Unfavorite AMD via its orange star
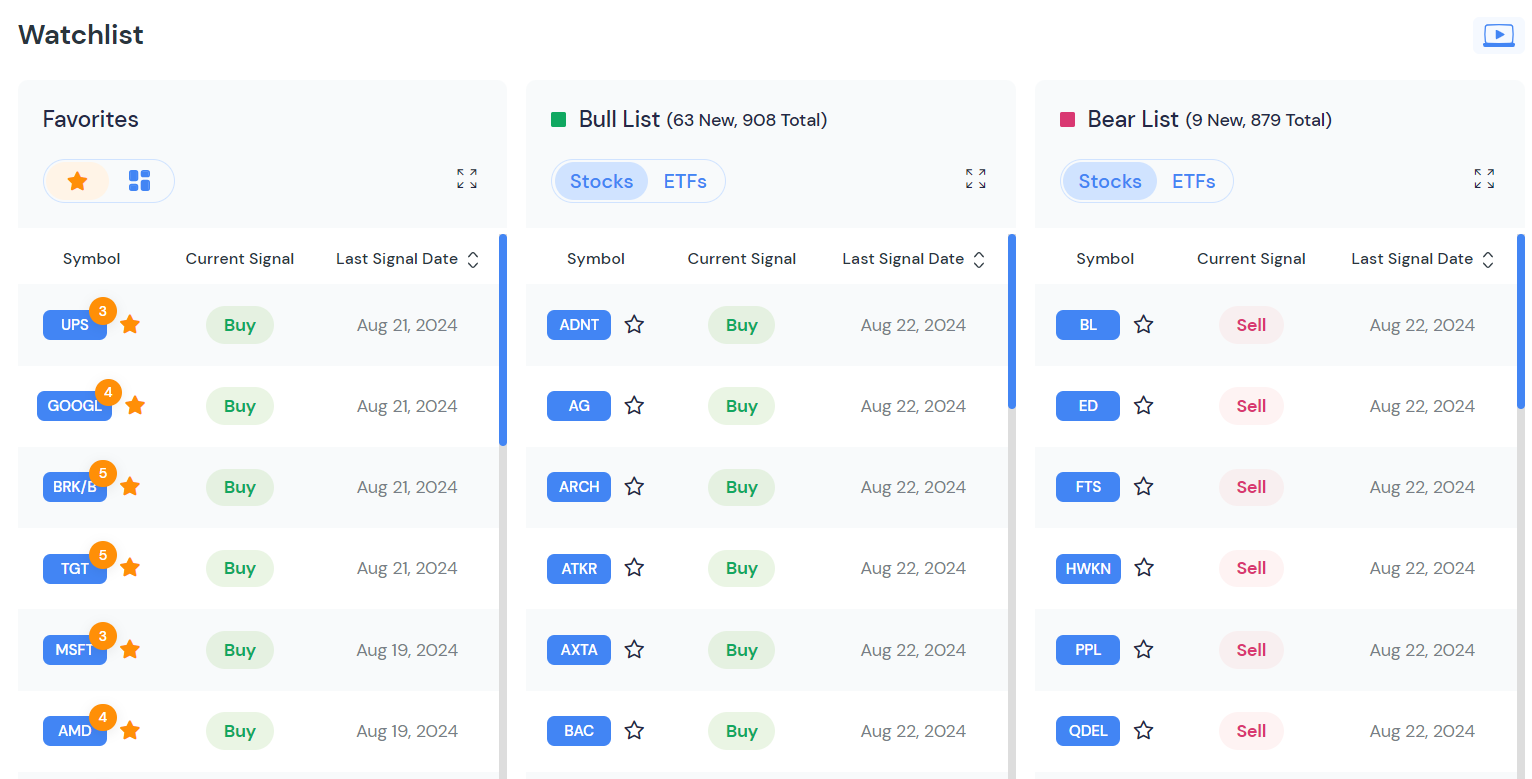 point(130,731)
